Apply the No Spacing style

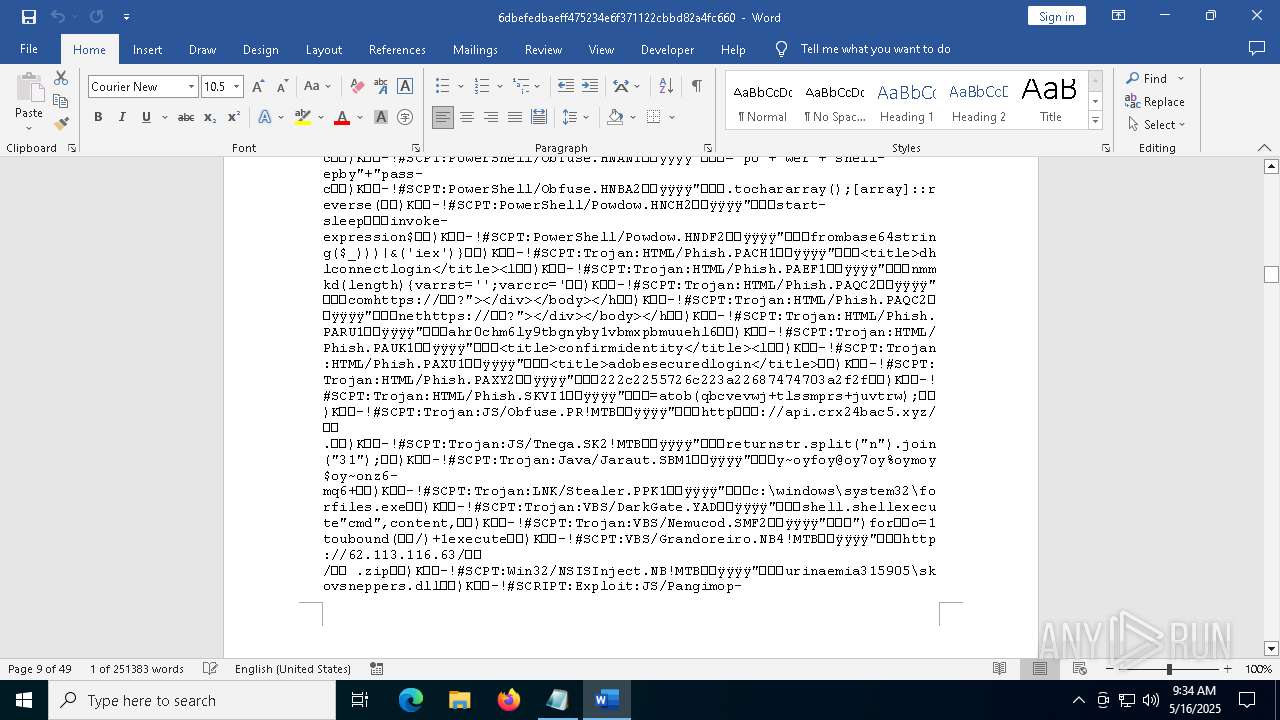pos(834,101)
